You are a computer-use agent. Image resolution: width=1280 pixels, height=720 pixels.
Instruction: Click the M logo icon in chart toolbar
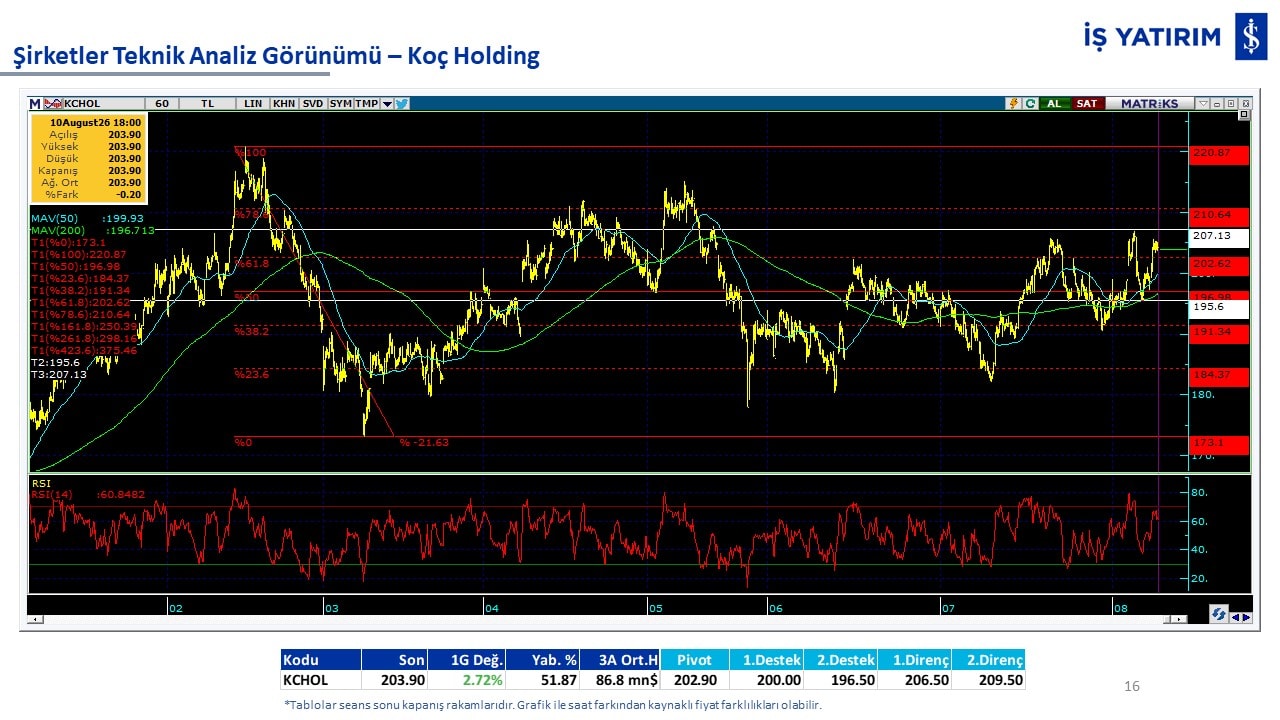34,103
